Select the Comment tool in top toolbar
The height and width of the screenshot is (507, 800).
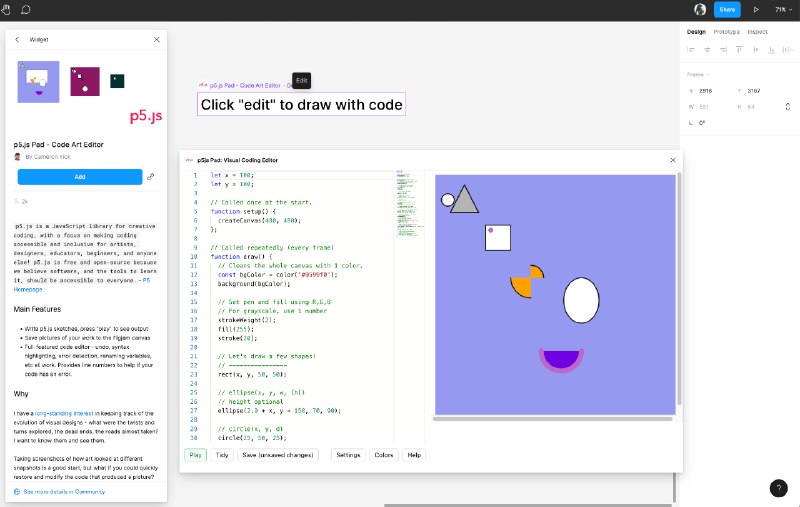click(26, 9)
